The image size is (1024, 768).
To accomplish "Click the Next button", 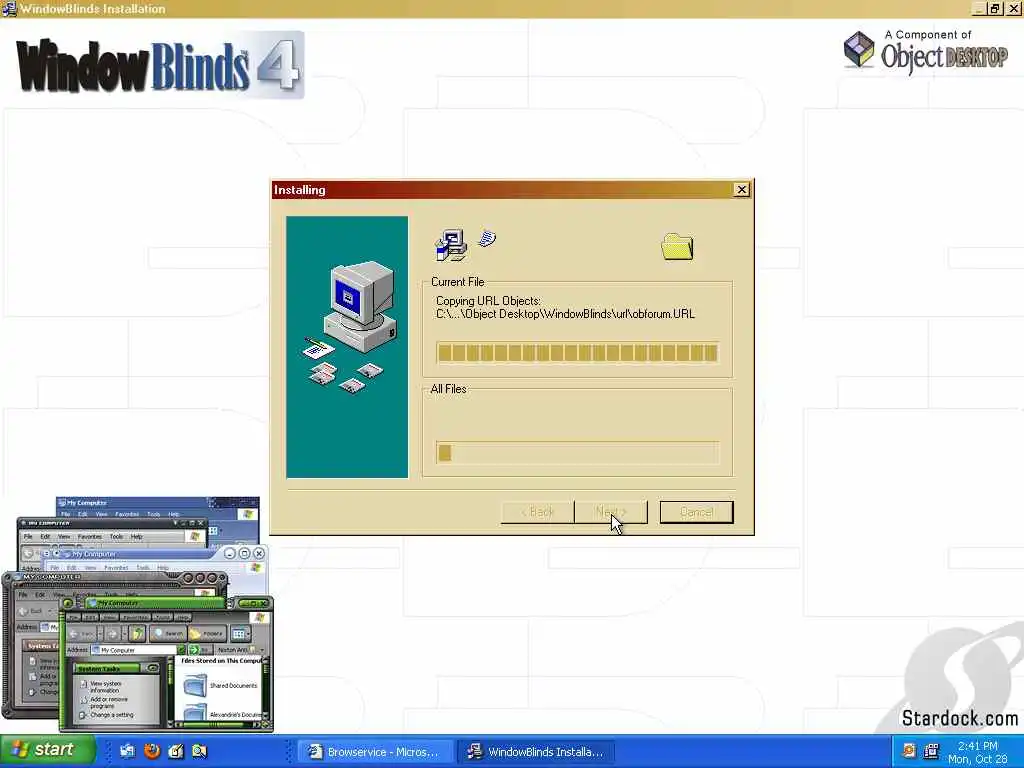I will pyautogui.click(x=611, y=512).
